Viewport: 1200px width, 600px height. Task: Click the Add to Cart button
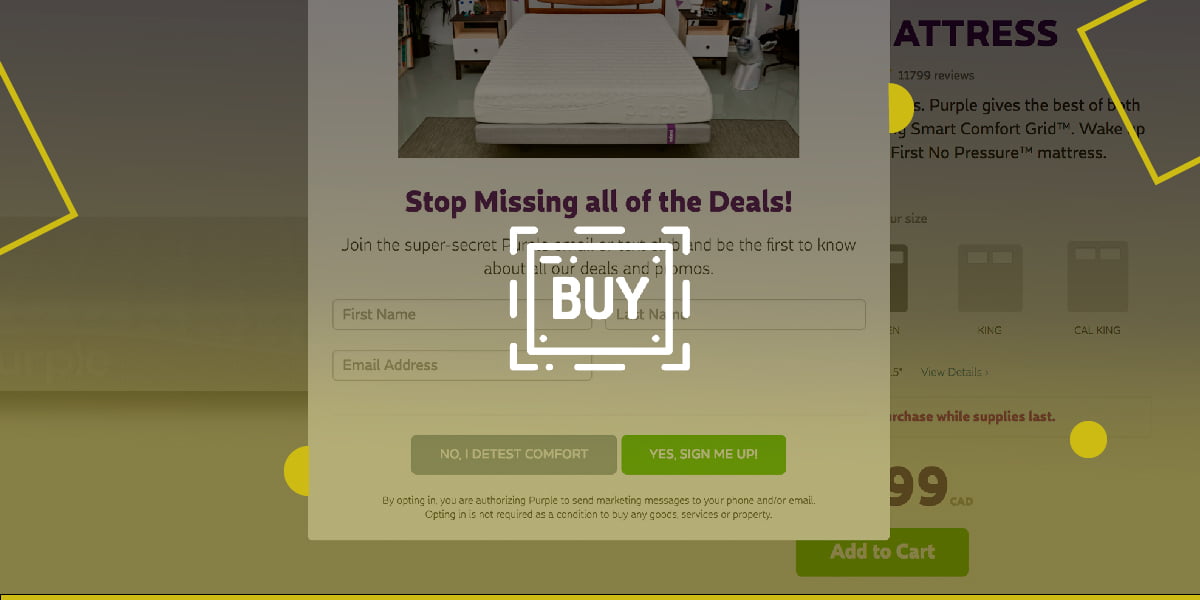(882, 552)
